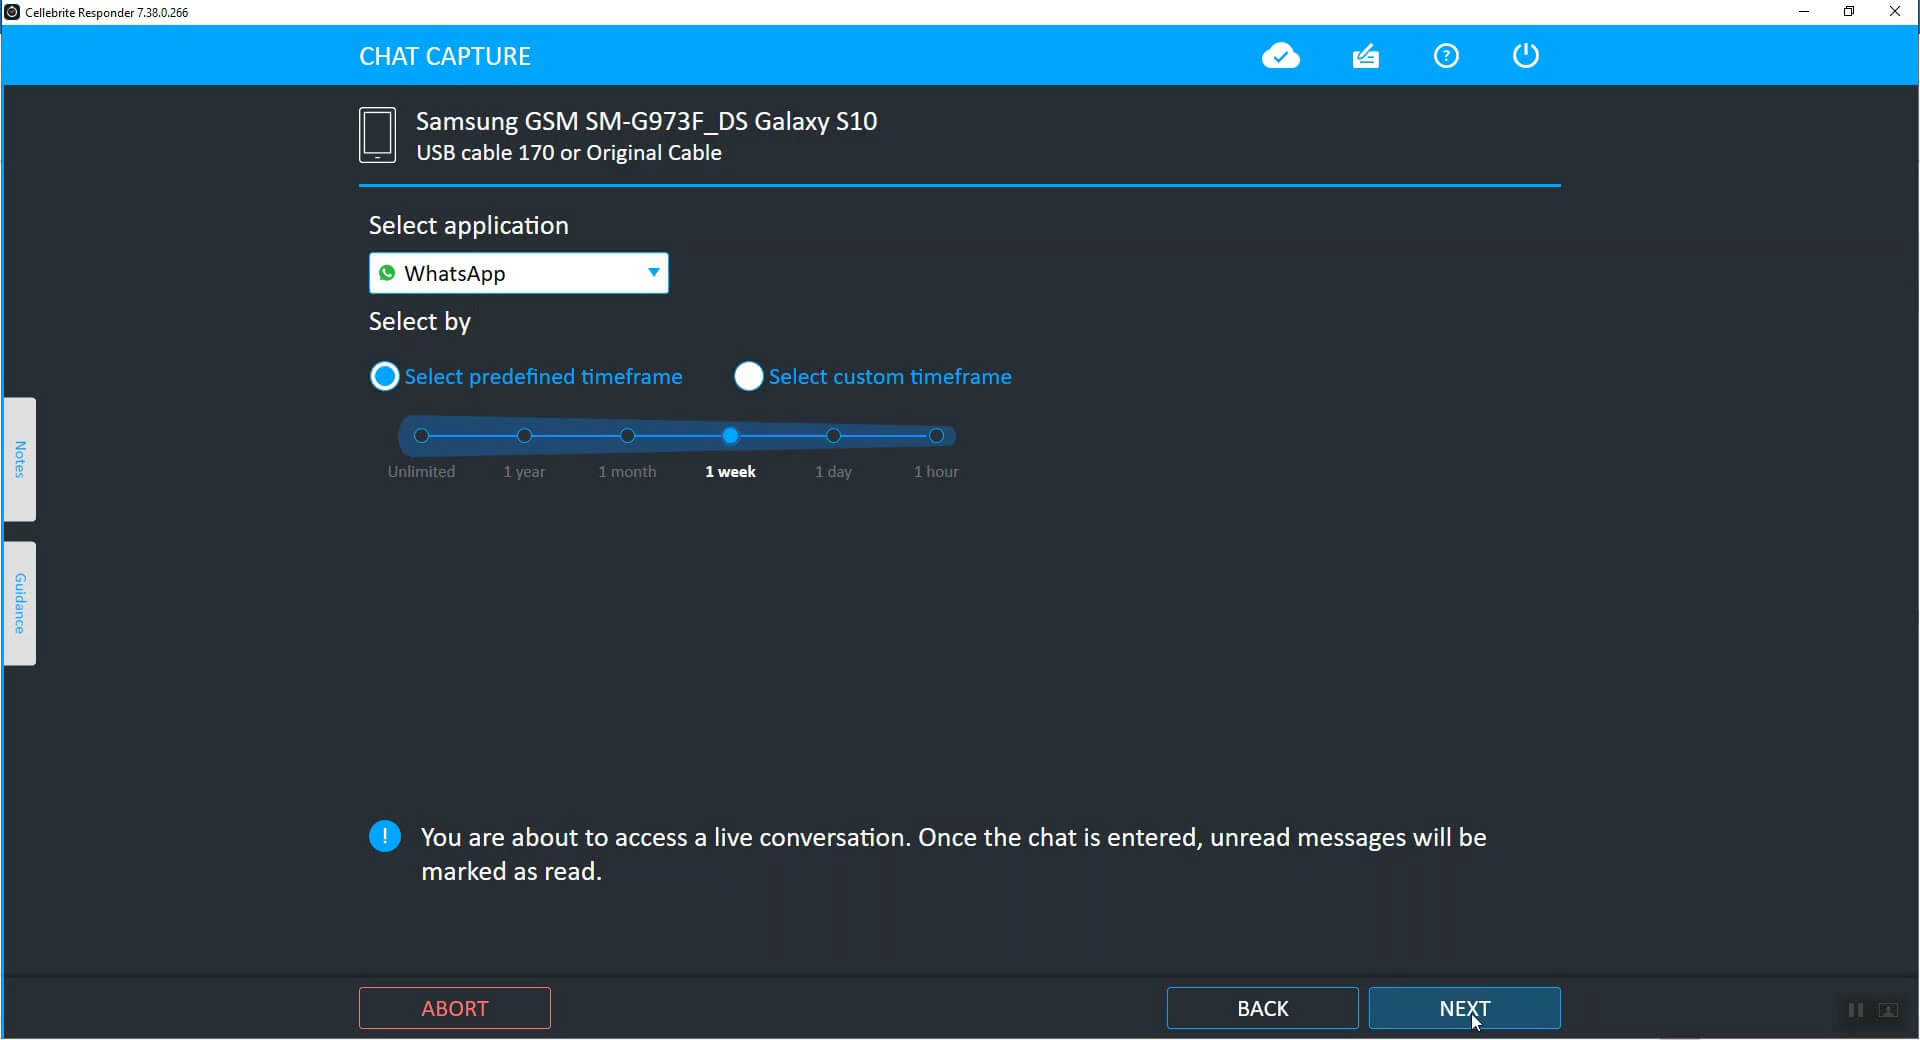Set timeframe slider to Unlimited
The image size is (1920, 1040).
pos(421,436)
